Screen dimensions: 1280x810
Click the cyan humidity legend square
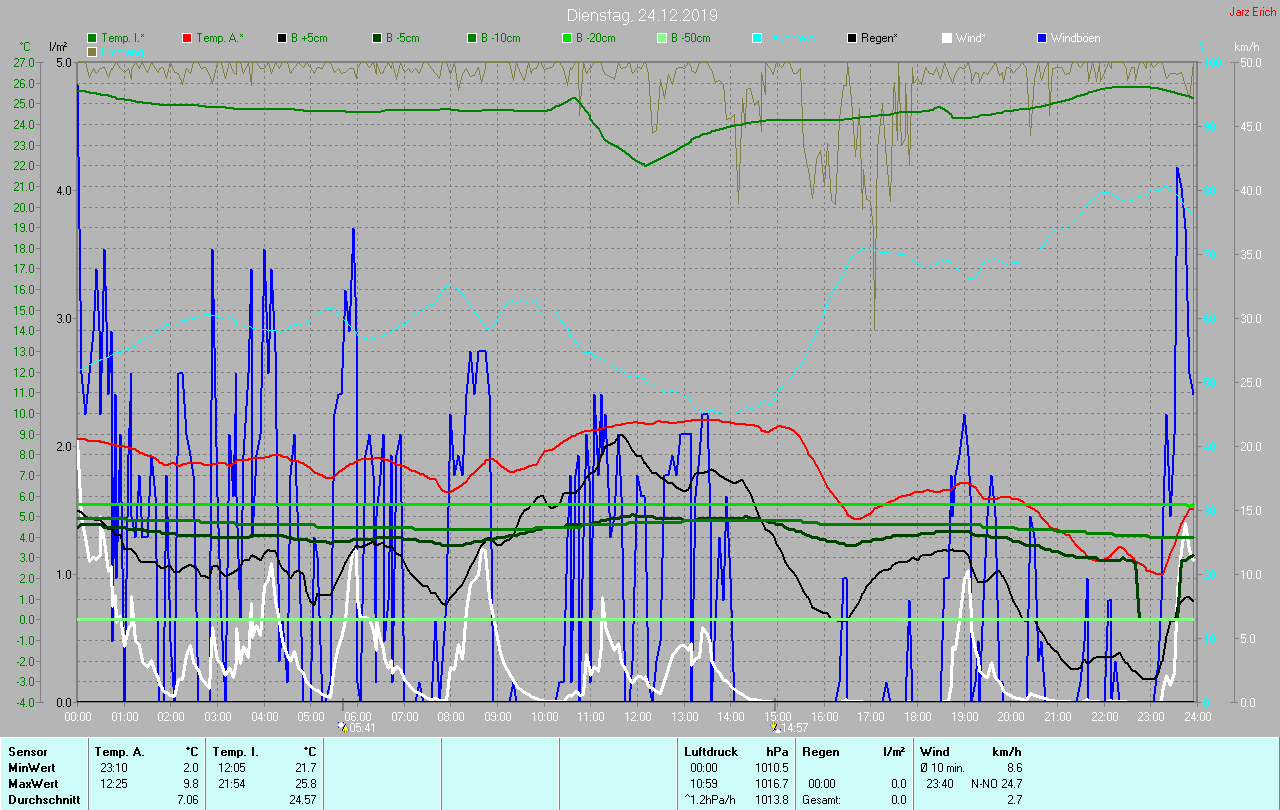757,38
